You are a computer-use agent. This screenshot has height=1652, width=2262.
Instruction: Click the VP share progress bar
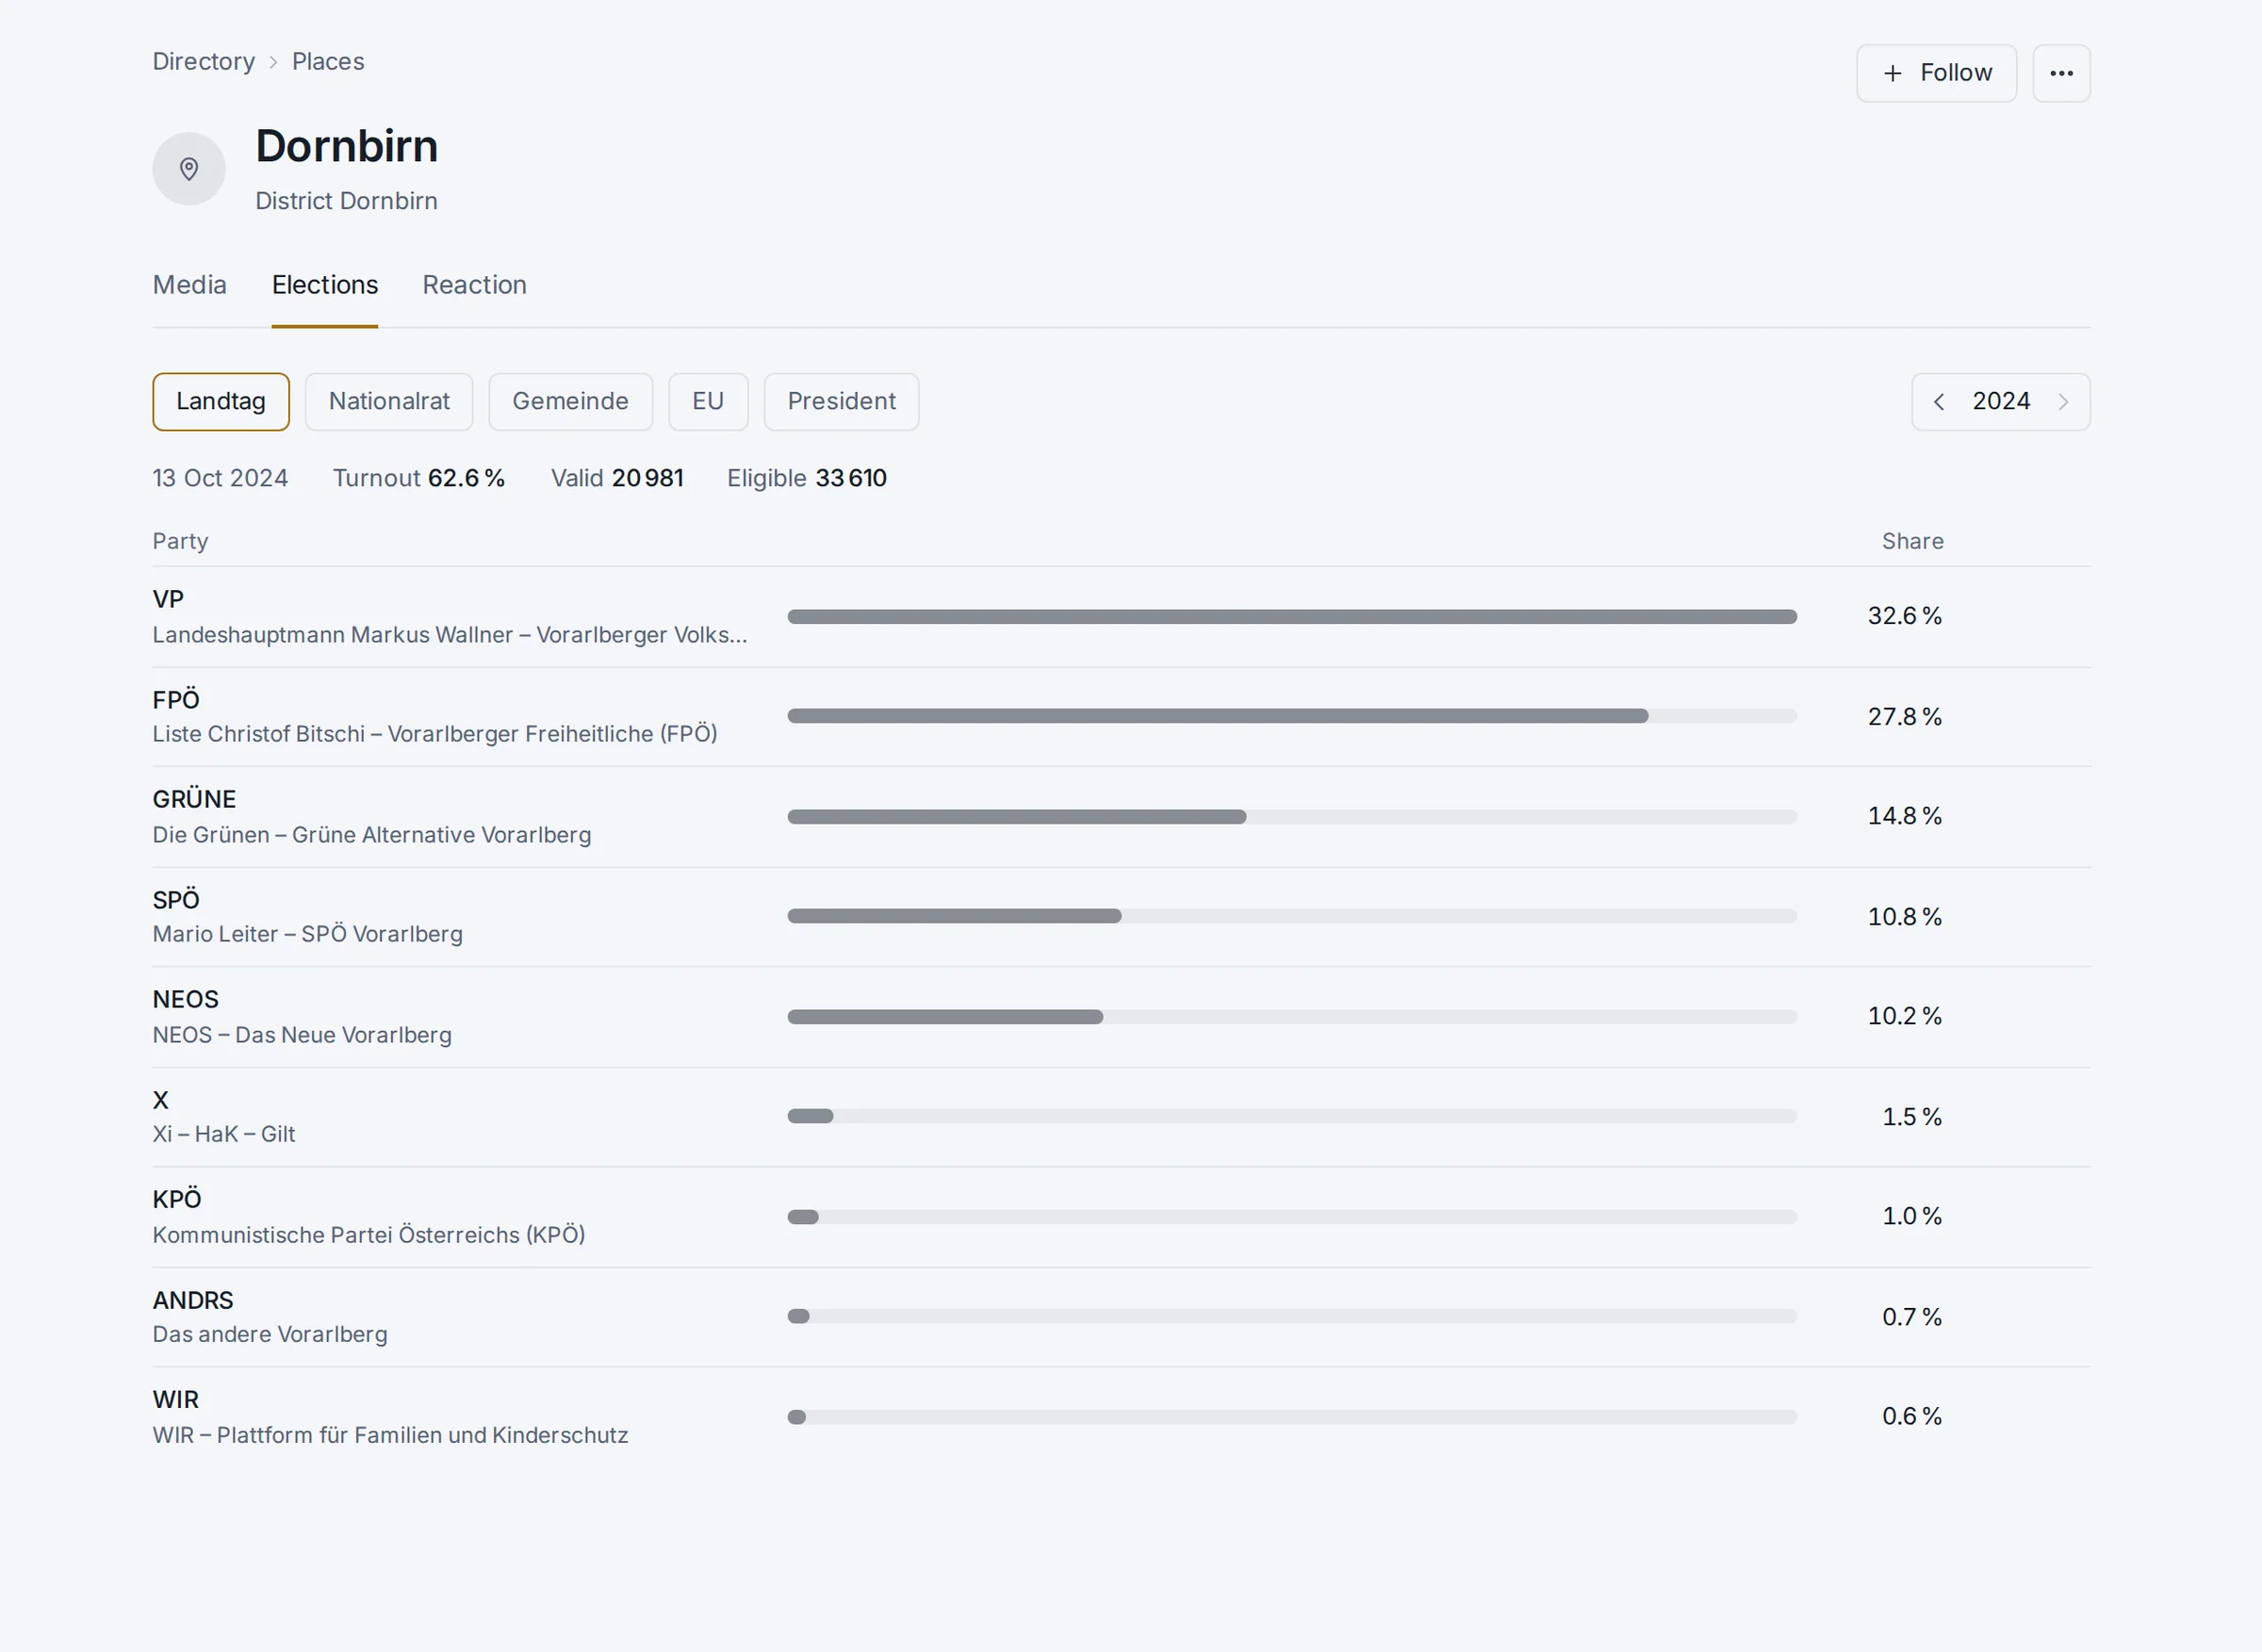click(1292, 617)
